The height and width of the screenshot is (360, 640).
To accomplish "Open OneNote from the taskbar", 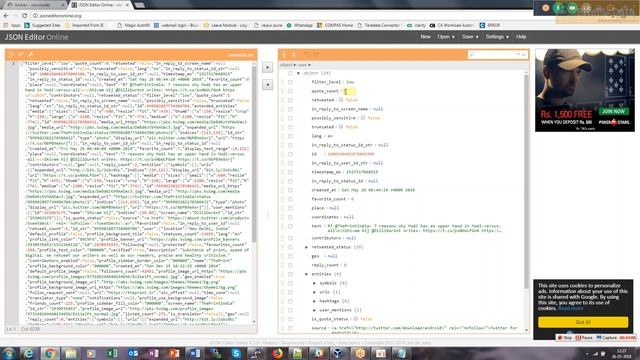I will point(153,353).
